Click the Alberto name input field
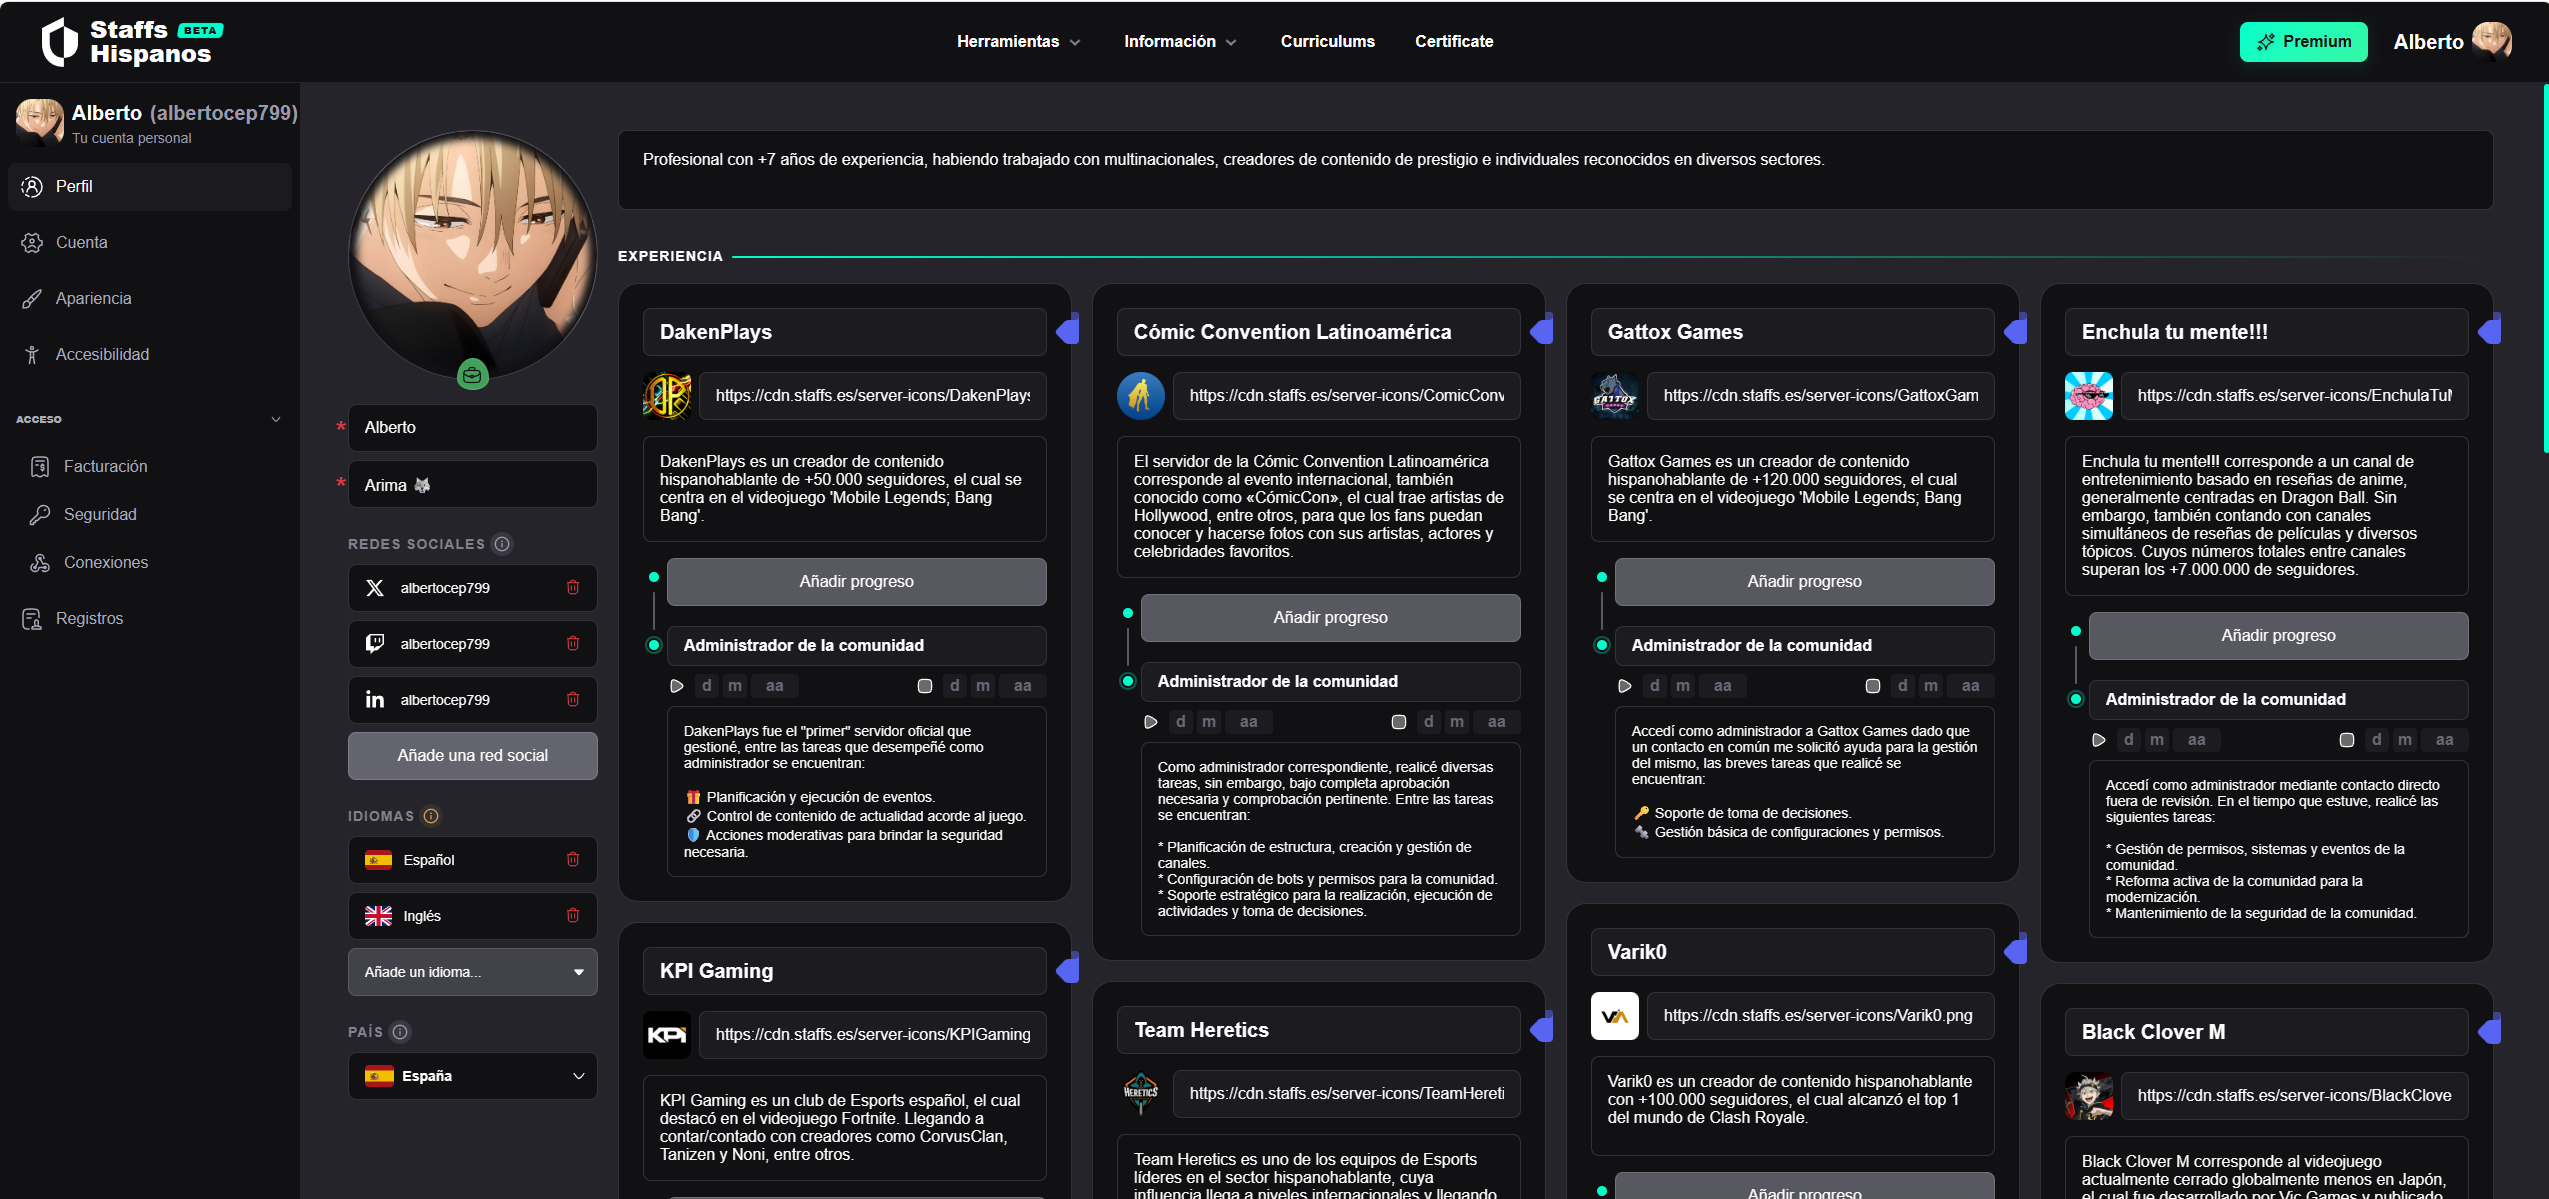 click(x=472, y=428)
